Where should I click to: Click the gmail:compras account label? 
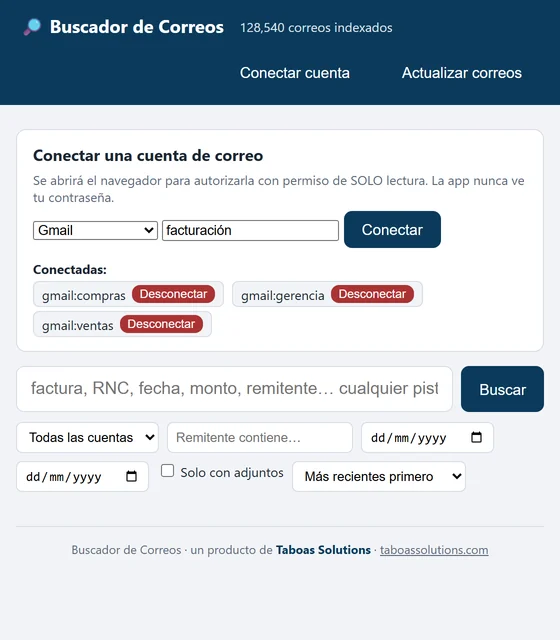84,296
